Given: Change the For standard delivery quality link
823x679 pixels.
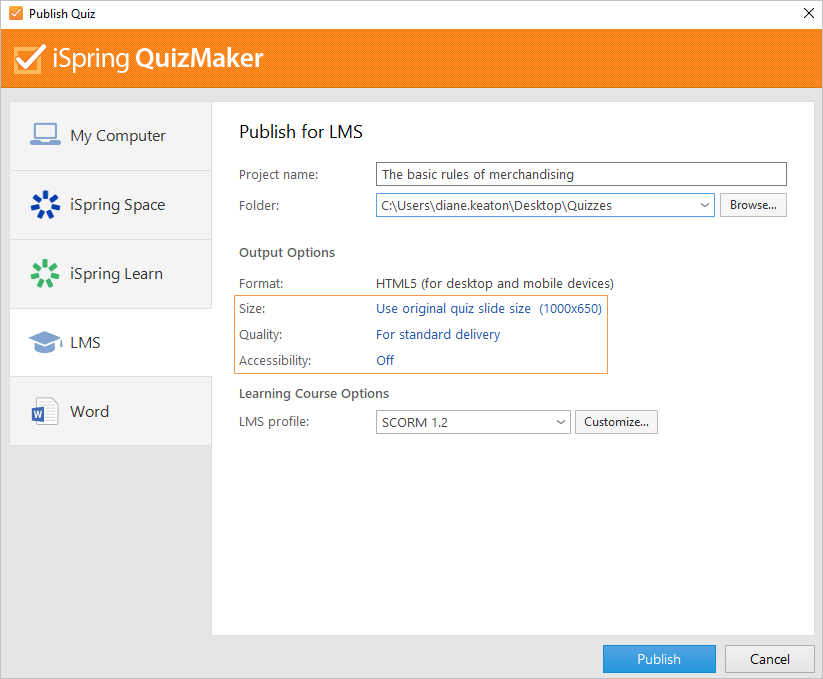Looking at the screenshot, I should [x=438, y=335].
